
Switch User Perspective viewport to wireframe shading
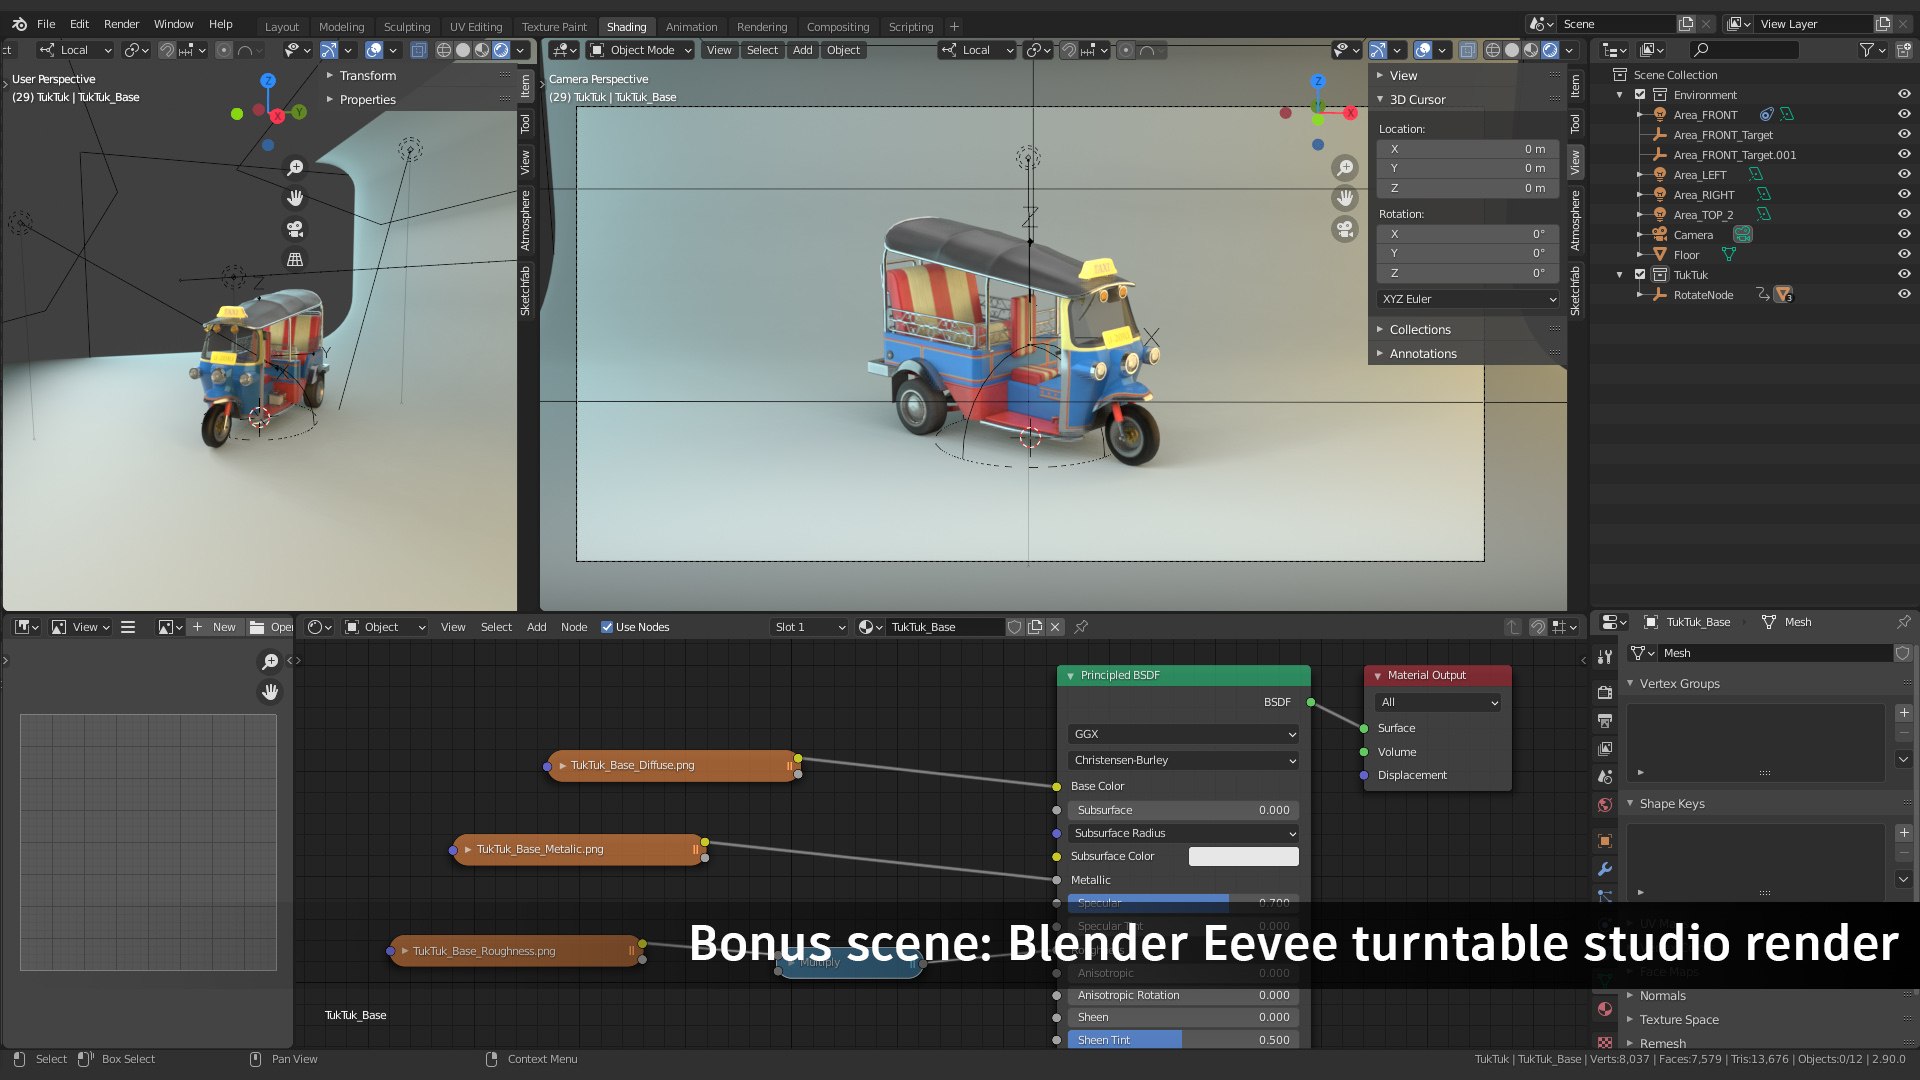tap(444, 50)
